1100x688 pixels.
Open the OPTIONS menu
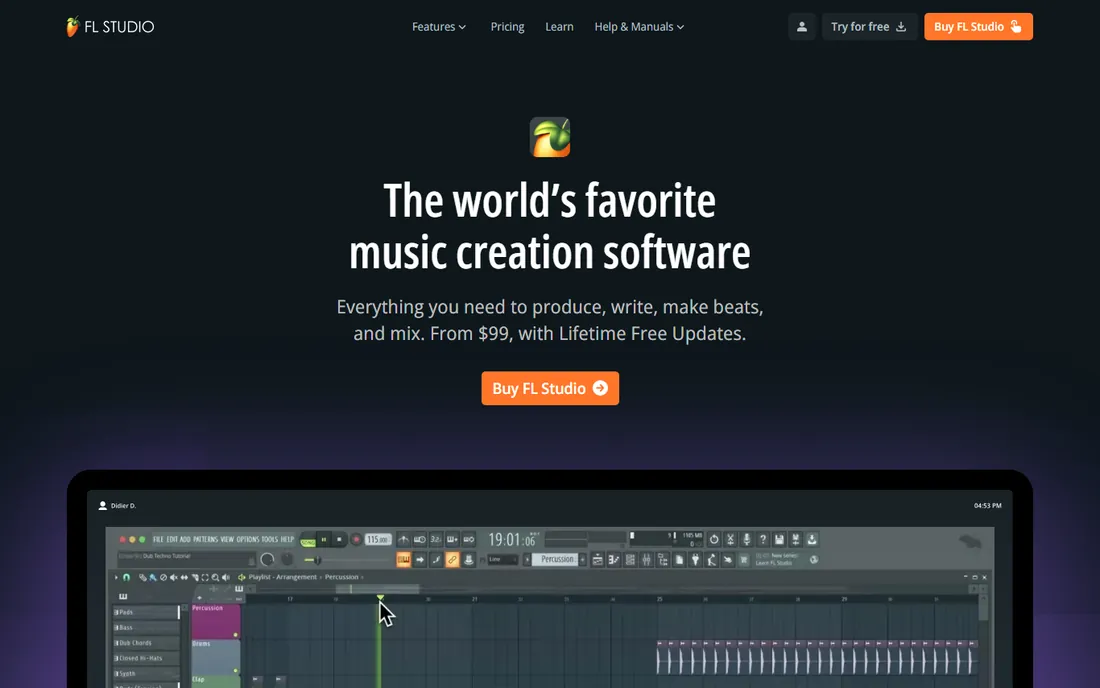point(248,539)
